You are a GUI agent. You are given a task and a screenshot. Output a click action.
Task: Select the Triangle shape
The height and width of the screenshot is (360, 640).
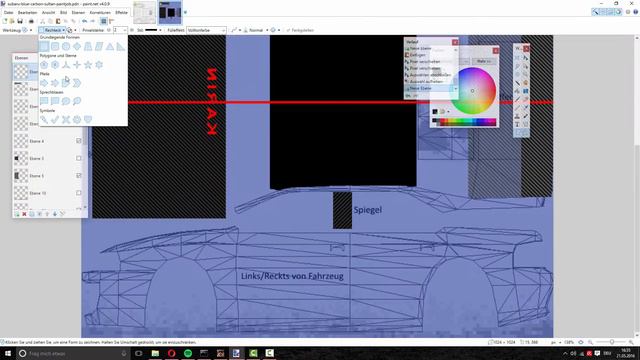point(110,47)
